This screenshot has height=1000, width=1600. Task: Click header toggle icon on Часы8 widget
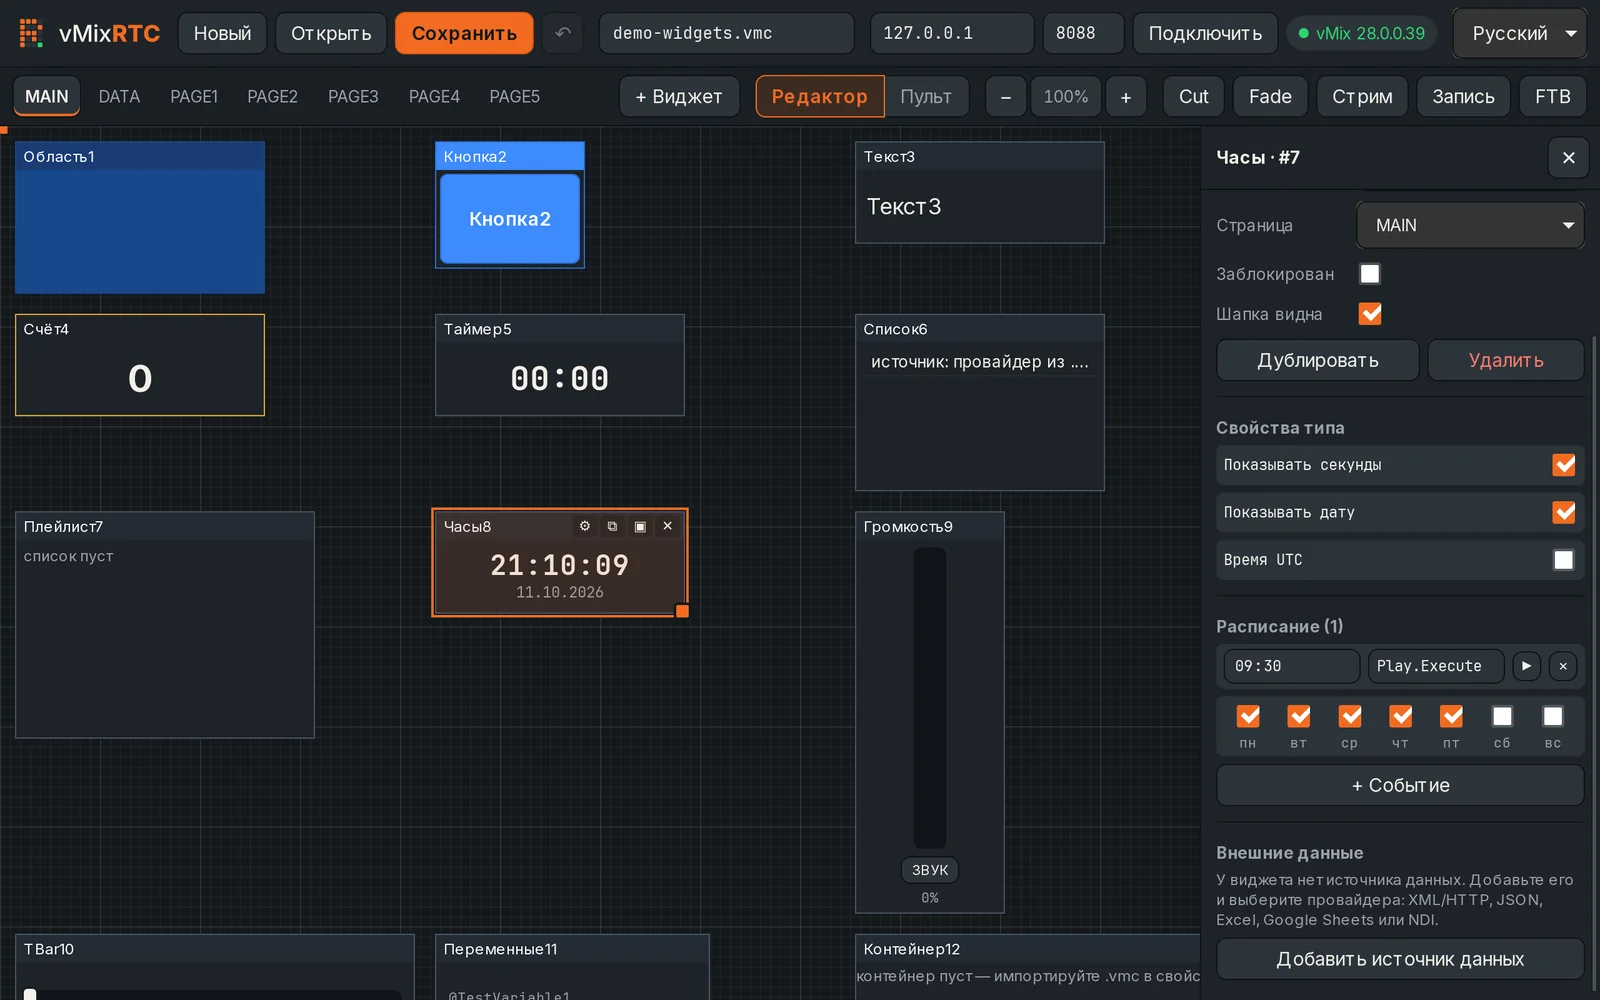coord(640,526)
